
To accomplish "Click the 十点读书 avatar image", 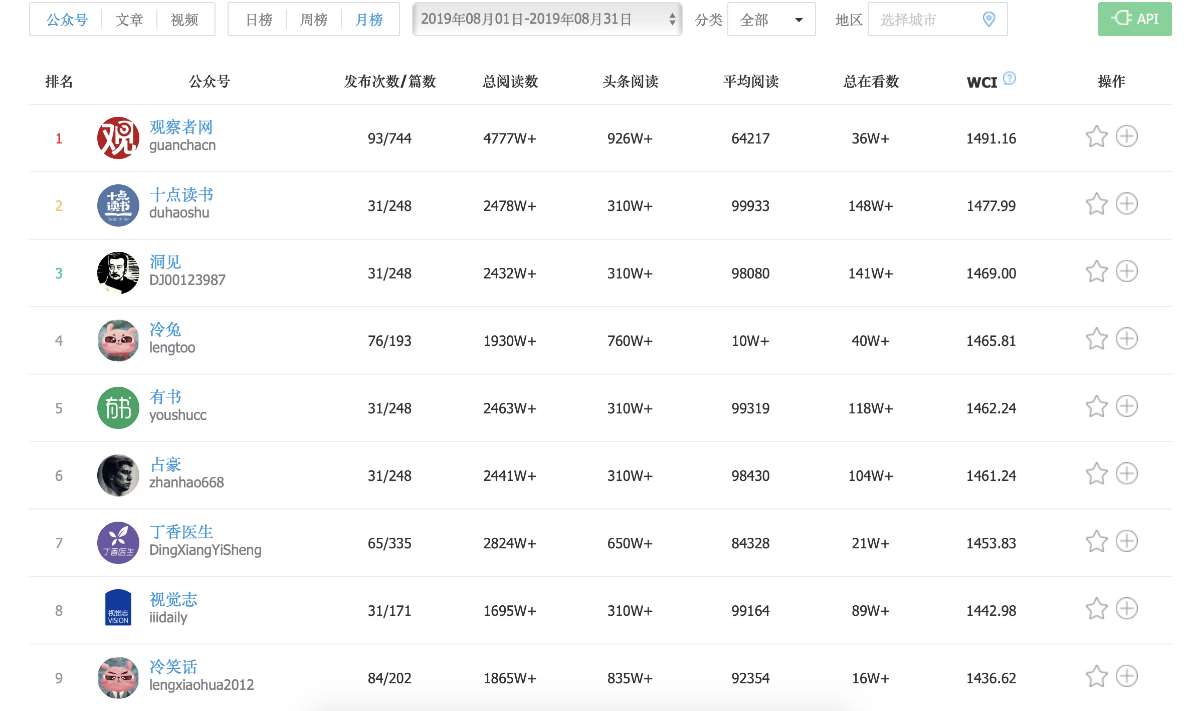I will click(x=118, y=205).
